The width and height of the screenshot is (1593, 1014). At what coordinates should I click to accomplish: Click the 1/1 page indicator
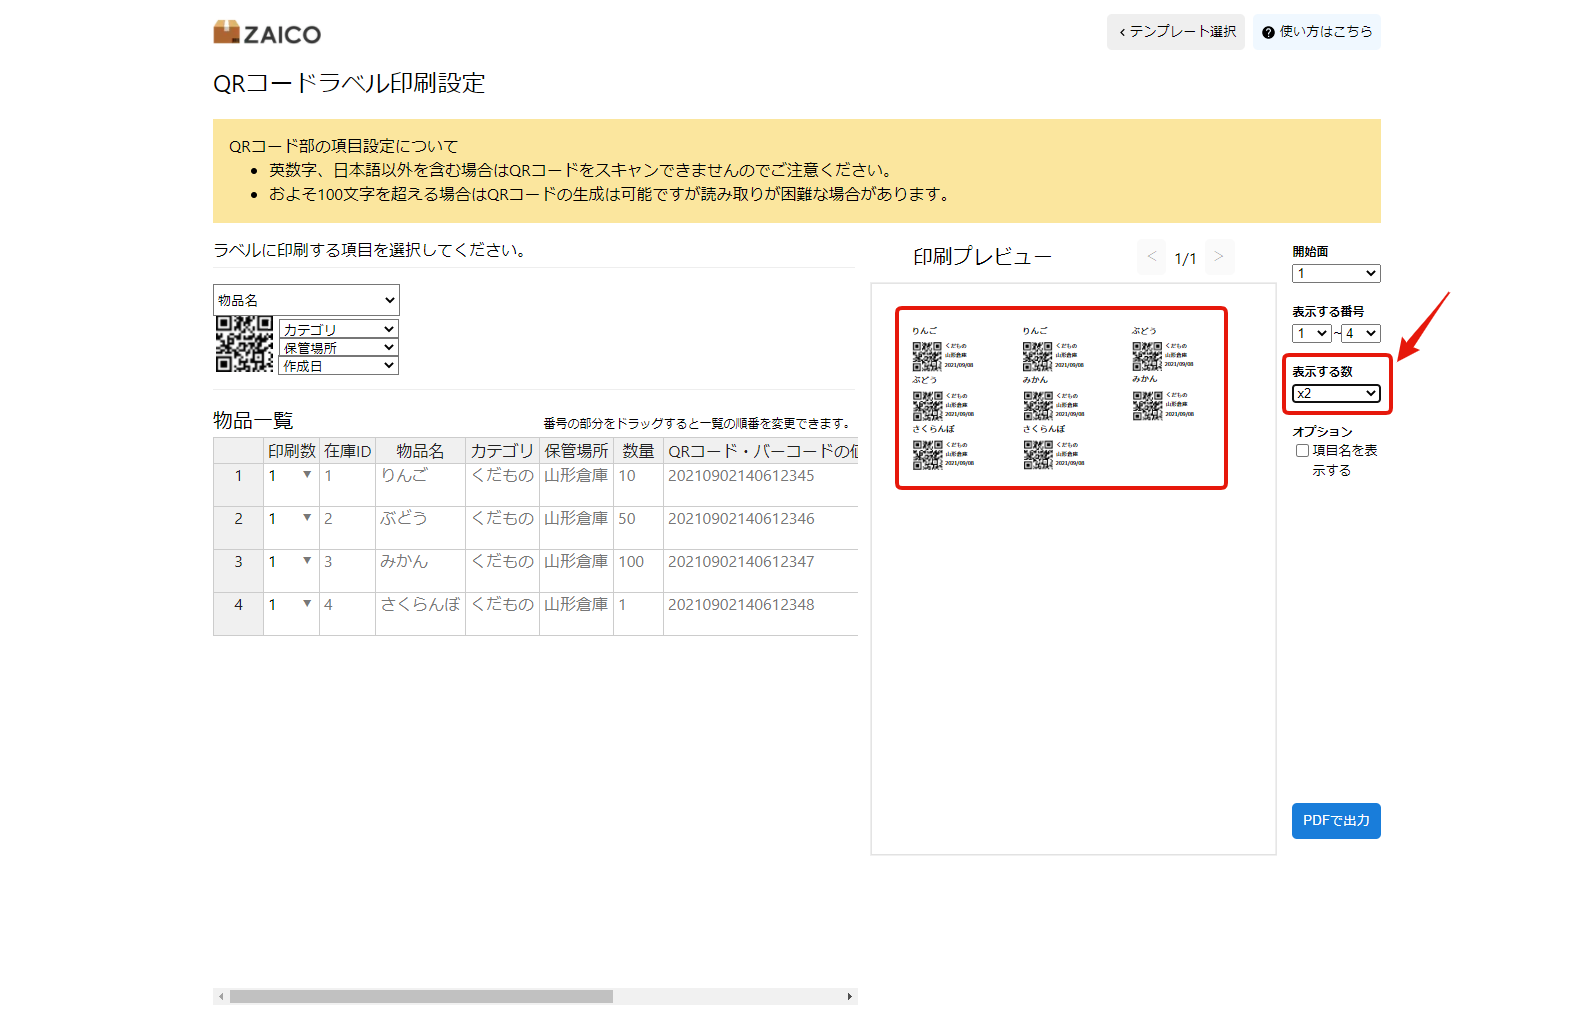pos(1185,258)
